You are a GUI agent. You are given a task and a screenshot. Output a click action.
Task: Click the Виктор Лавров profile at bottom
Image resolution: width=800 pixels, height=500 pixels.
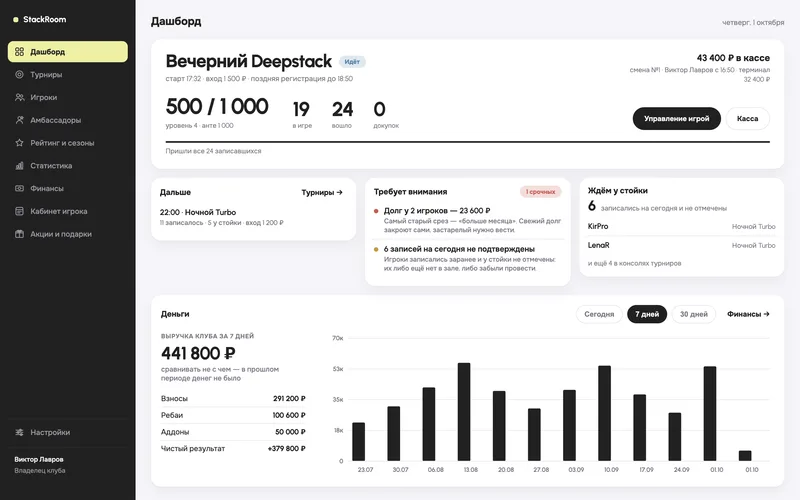tap(40, 464)
